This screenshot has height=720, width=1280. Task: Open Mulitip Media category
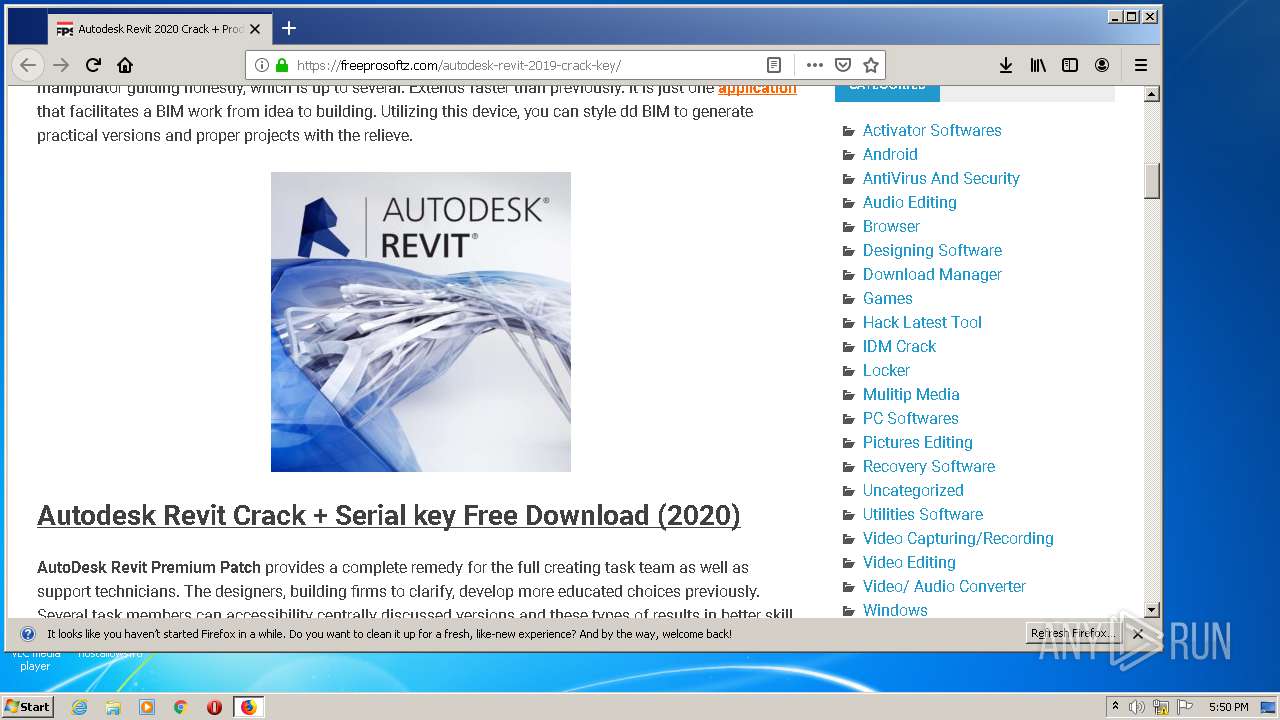tap(911, 394)
